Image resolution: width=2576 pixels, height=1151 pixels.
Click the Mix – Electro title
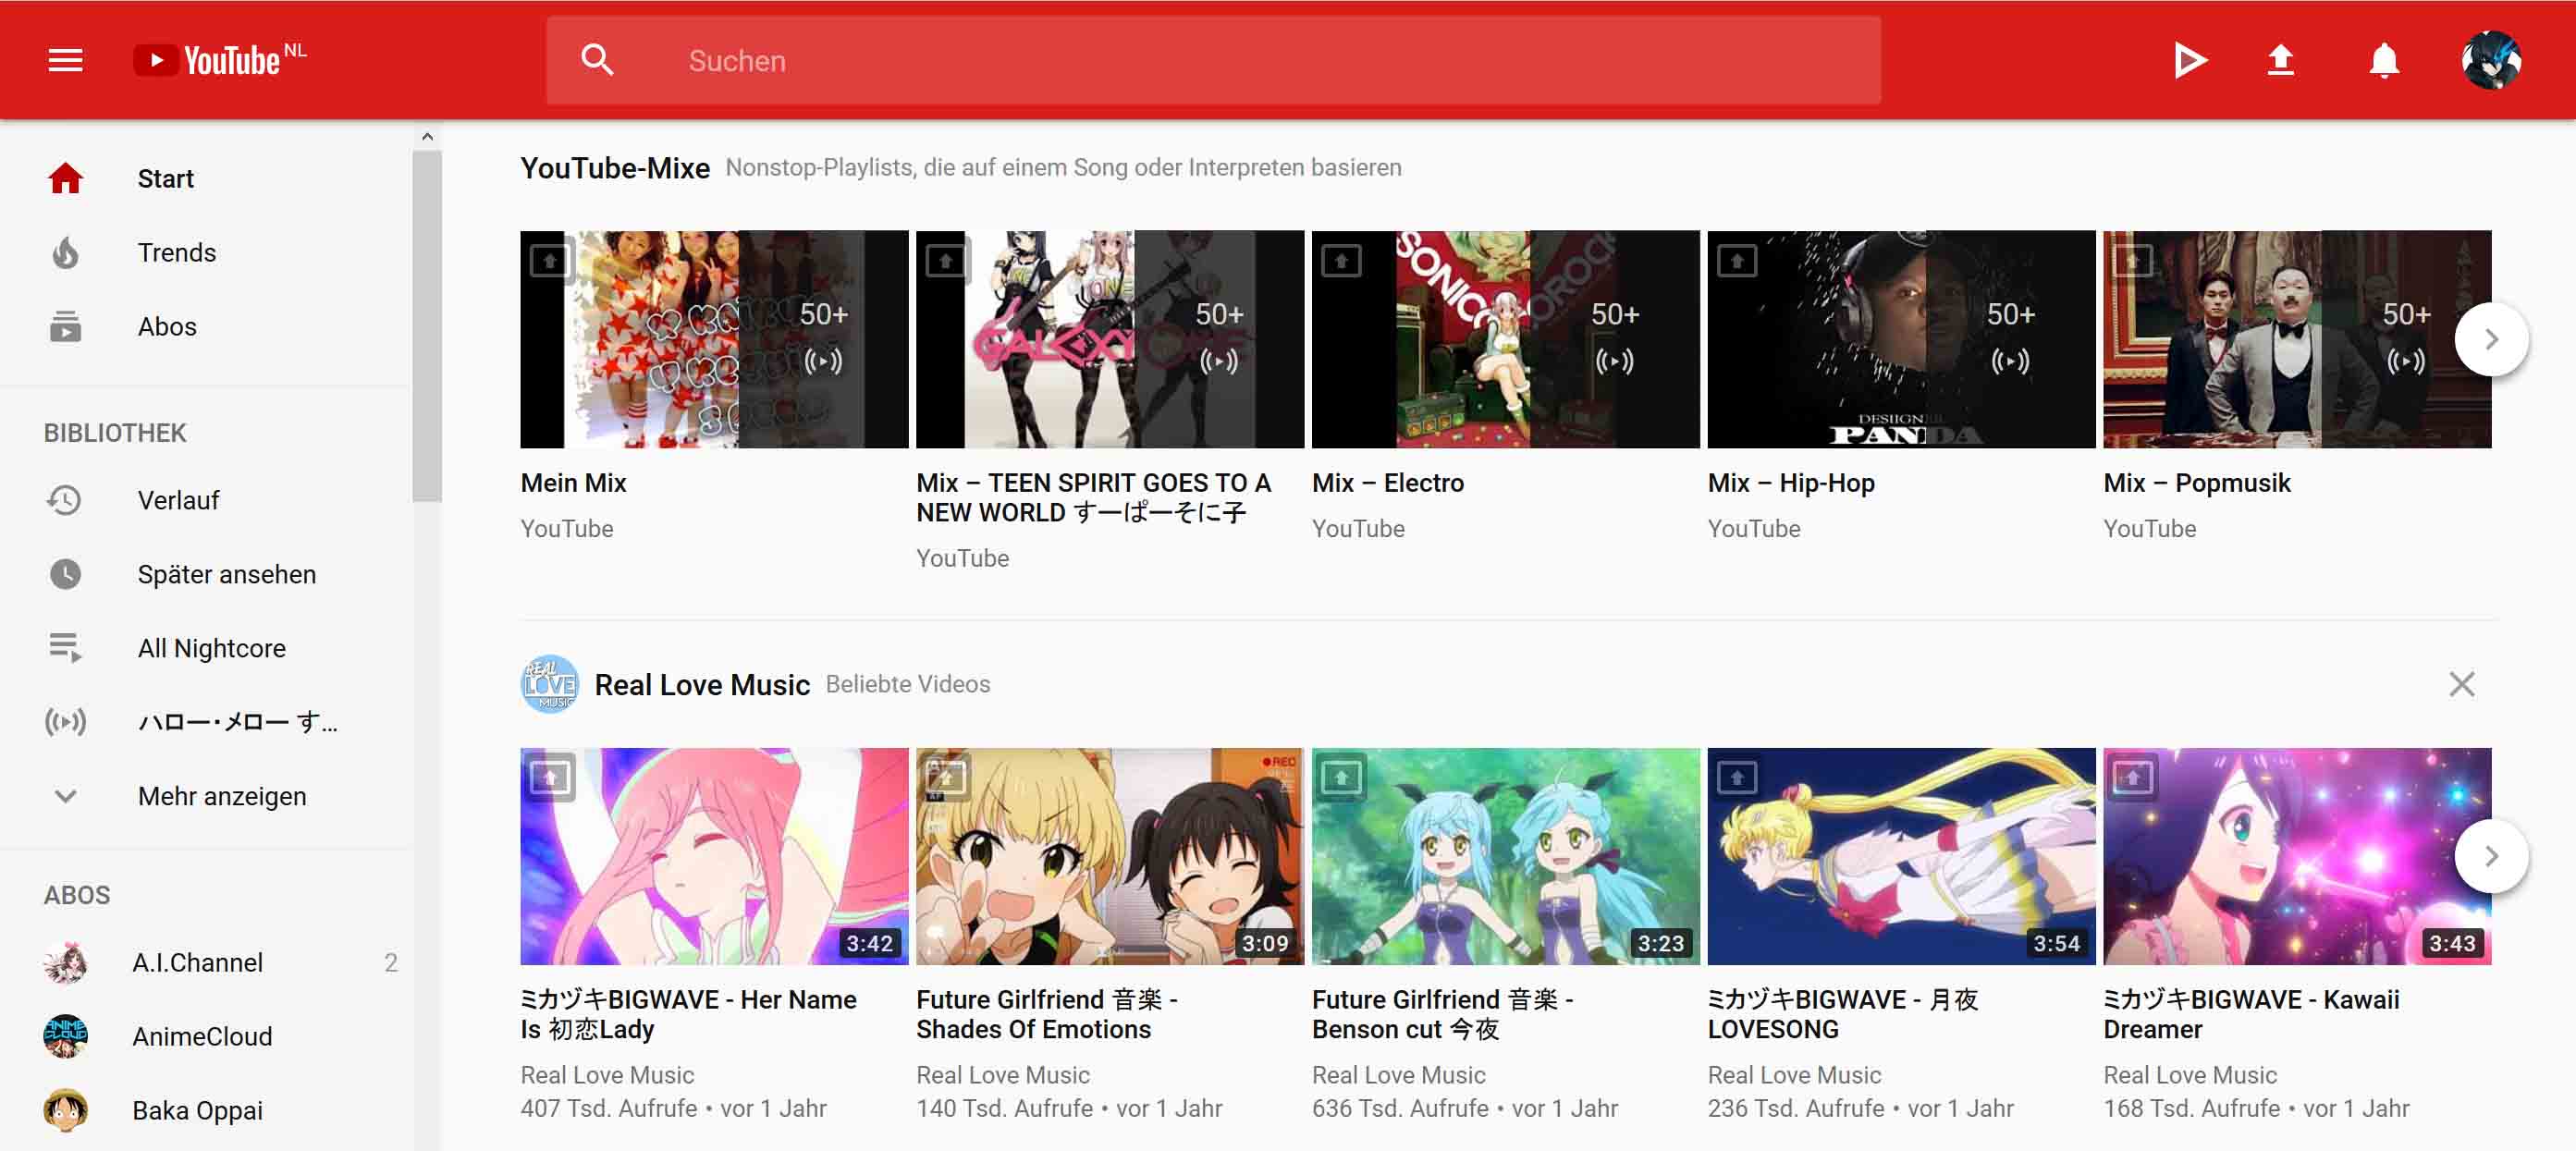(x=1388, y=483)
